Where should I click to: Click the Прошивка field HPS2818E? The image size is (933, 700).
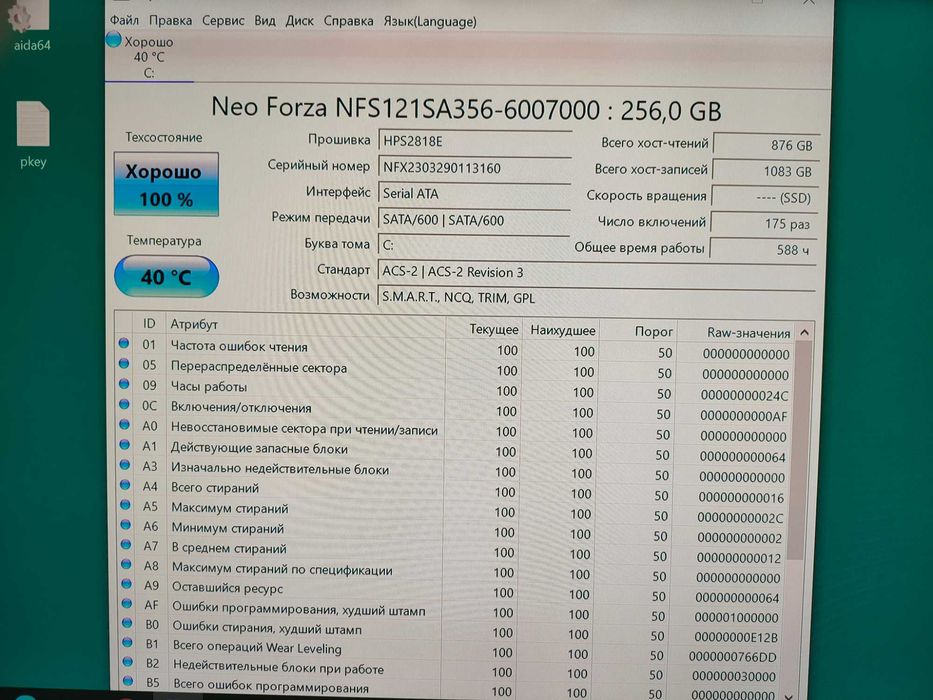click(475, 141)
